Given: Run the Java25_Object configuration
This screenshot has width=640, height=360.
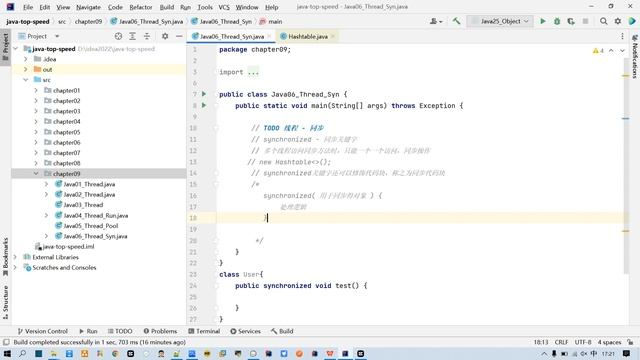Looking at the screenshot, I should [x=543, y=21].
